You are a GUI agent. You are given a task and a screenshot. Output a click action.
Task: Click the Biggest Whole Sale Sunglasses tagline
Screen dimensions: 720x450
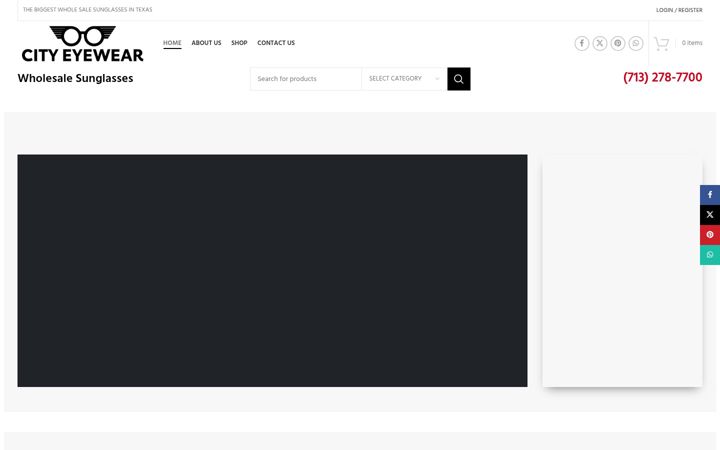[x=87, y=9]
